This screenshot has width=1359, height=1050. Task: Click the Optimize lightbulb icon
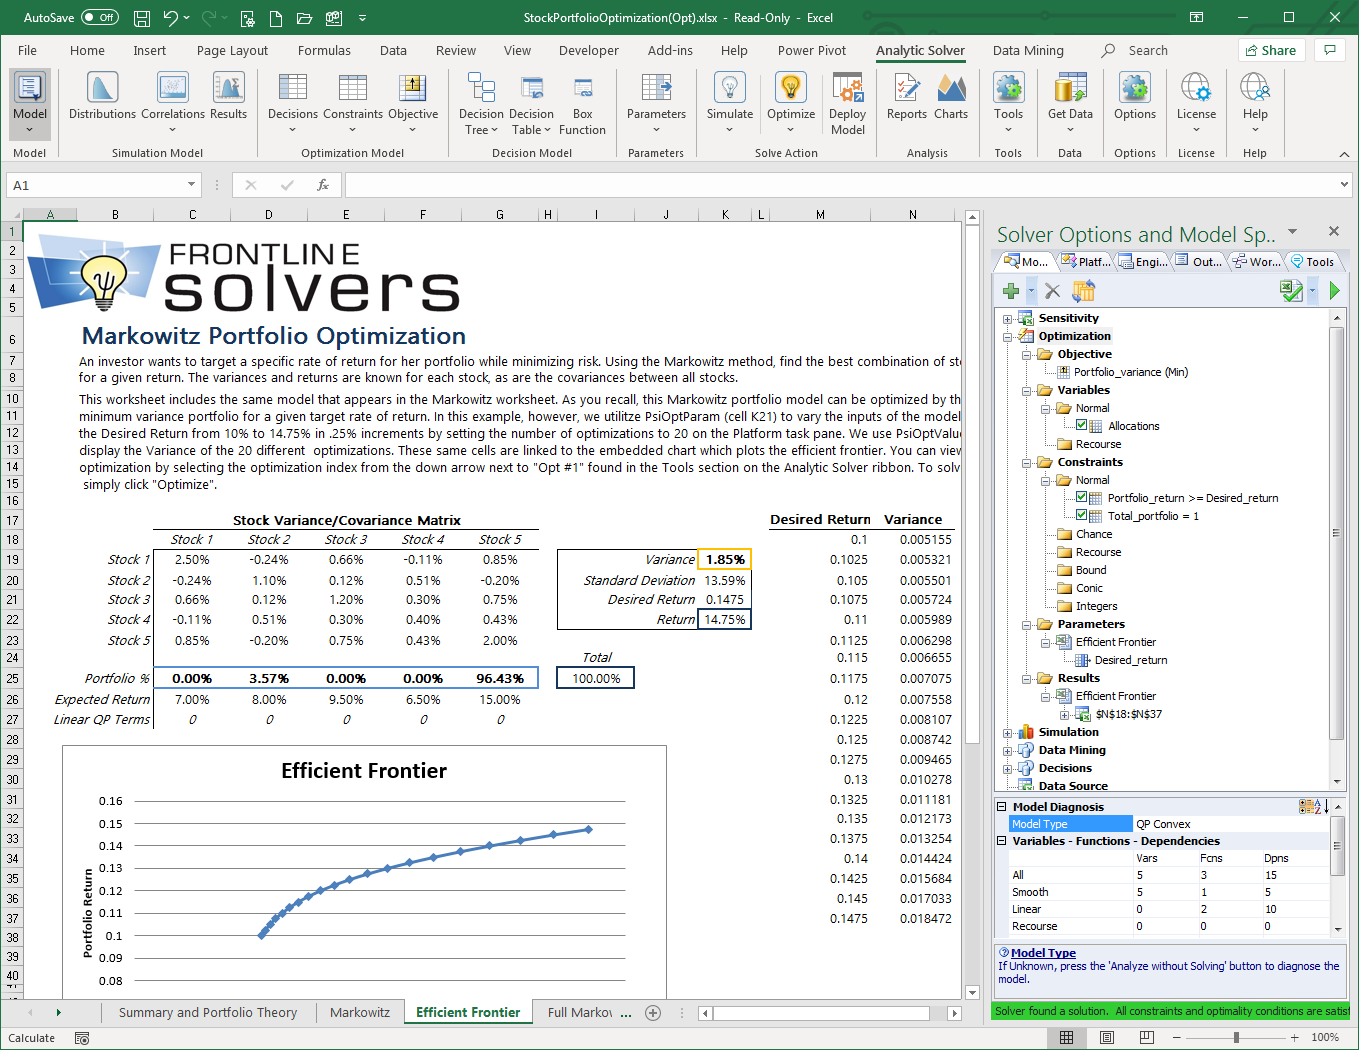click(x=790, y=90)
